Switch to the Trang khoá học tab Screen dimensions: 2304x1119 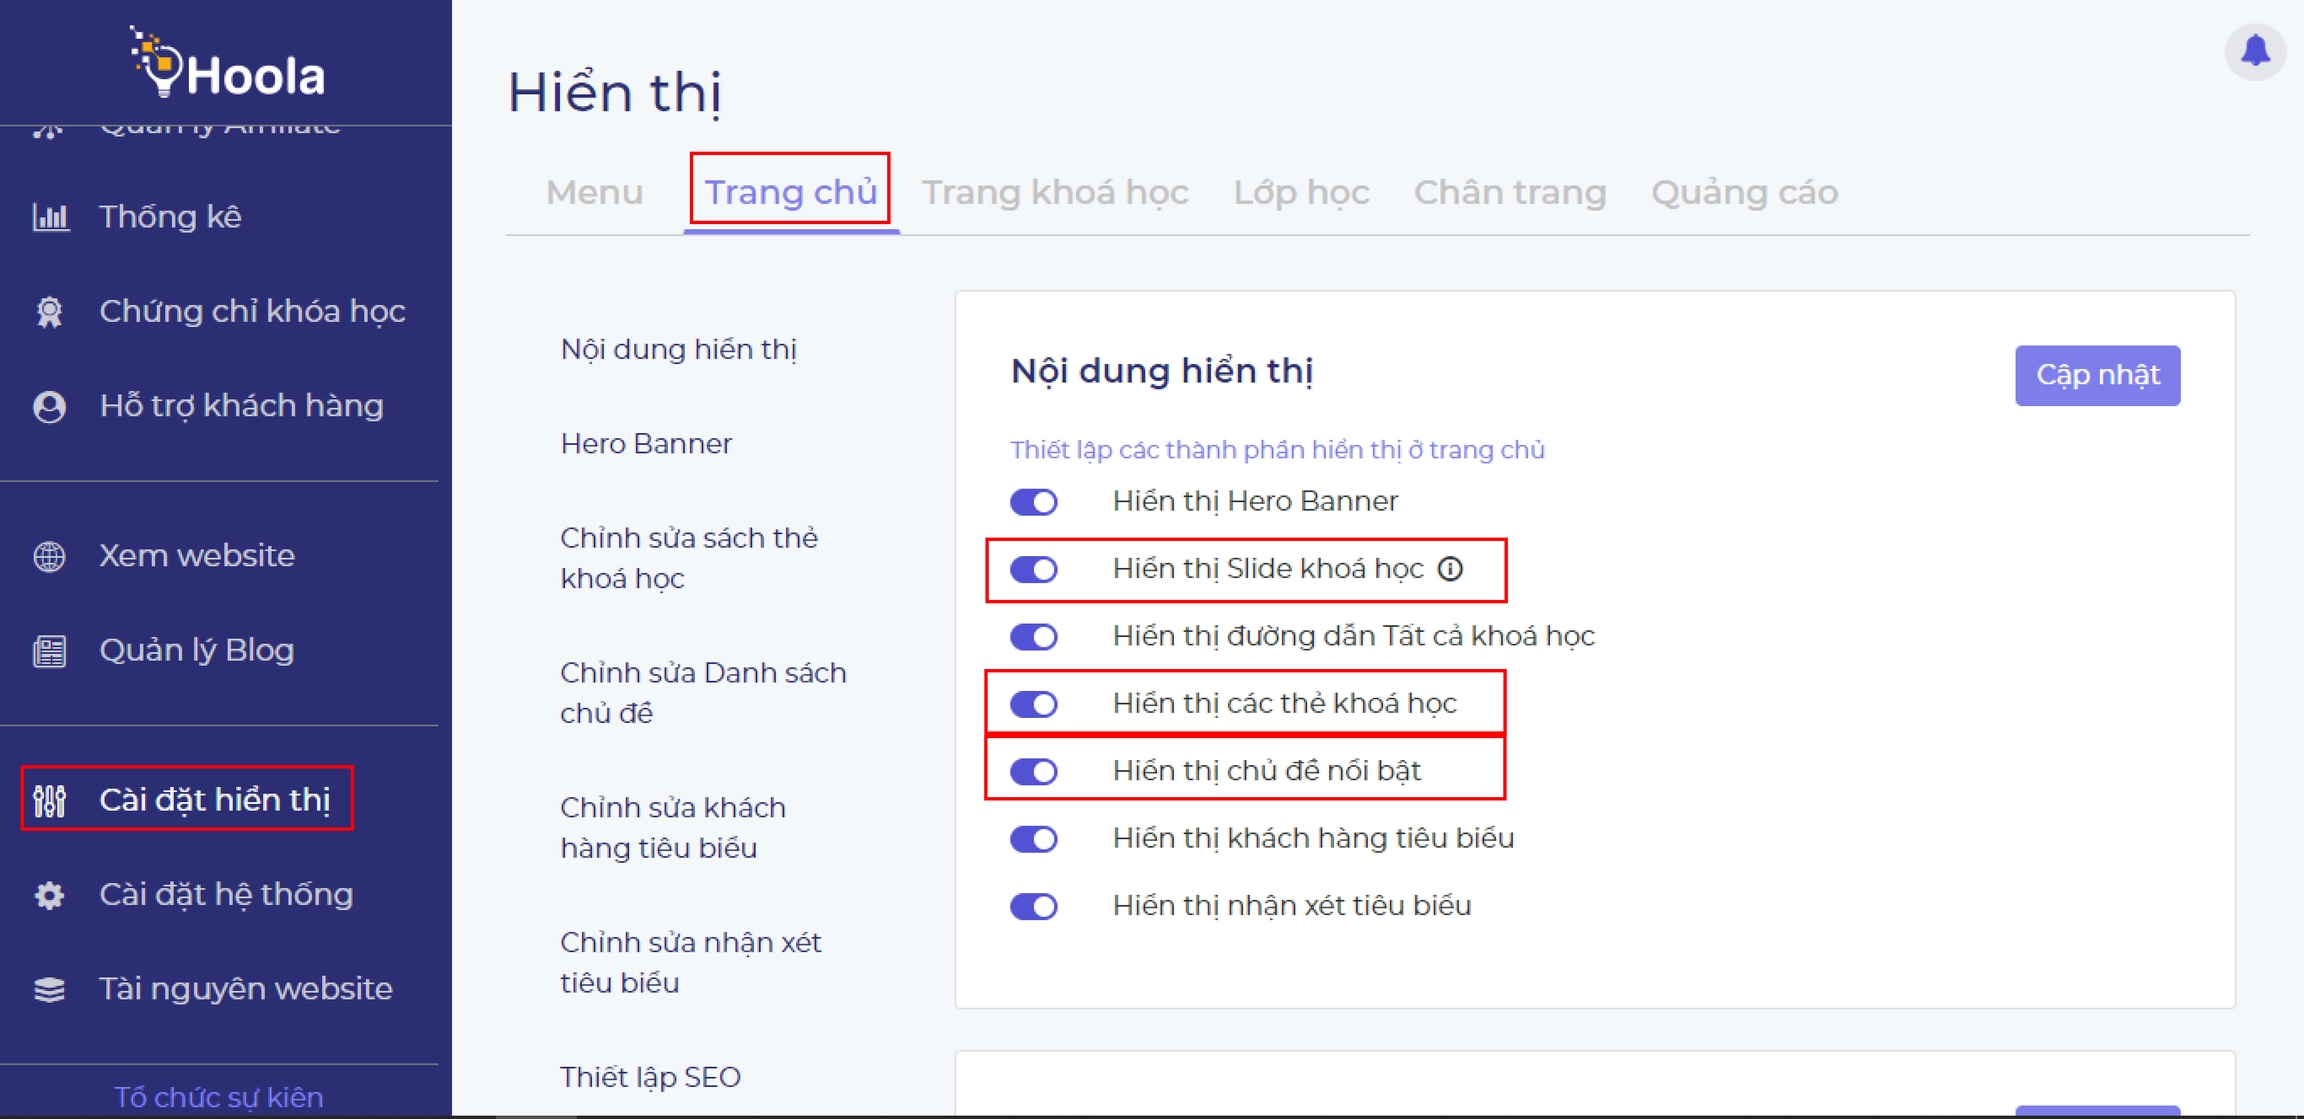pos(1054,192)
